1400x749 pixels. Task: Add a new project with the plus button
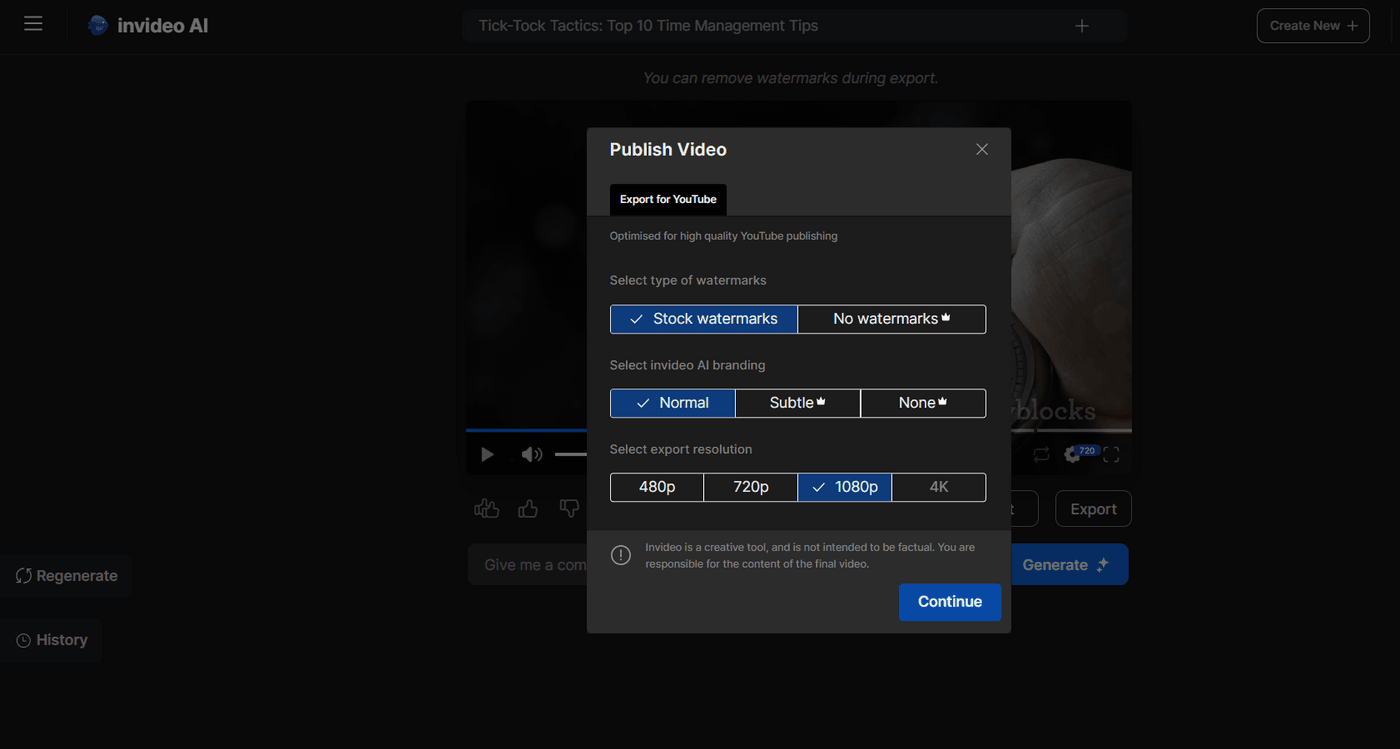point(1081,25)
